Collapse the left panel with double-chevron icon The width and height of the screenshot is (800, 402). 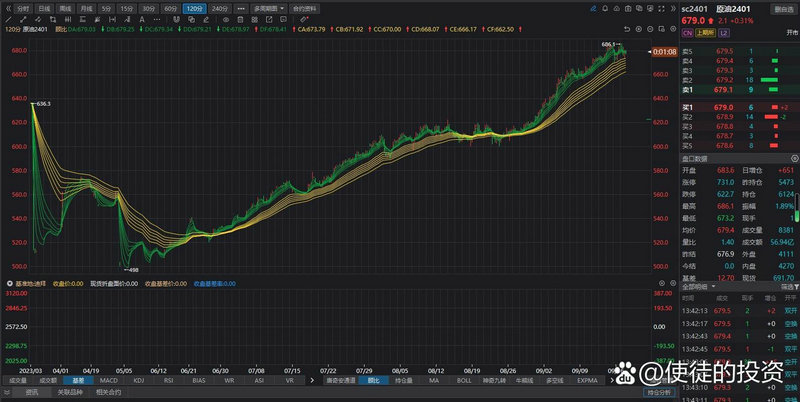[7, 8]
